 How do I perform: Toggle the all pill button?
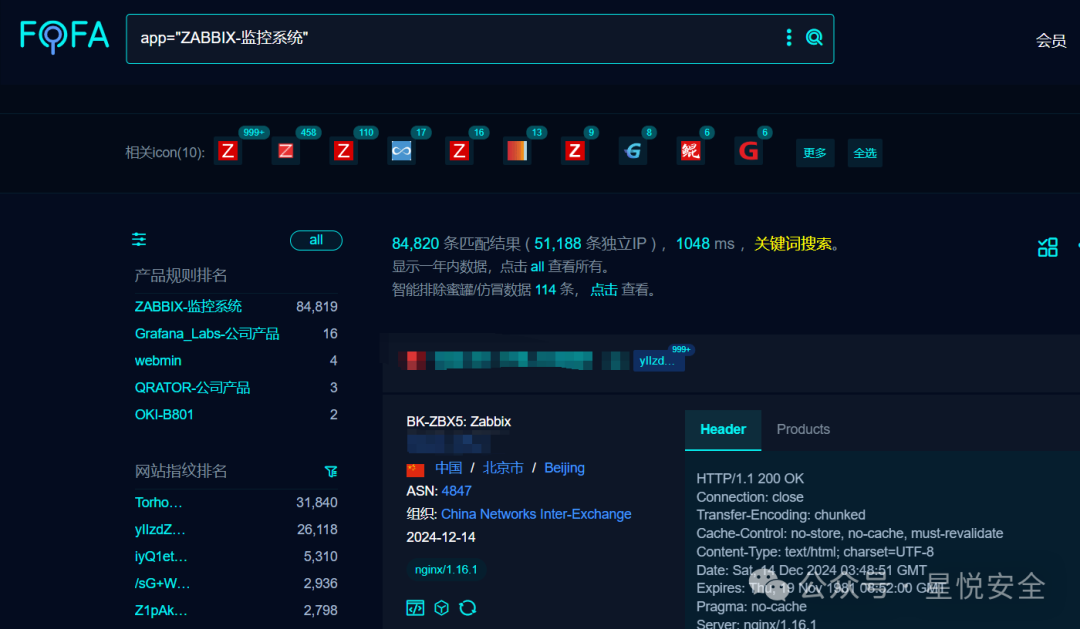click(316, 240)
